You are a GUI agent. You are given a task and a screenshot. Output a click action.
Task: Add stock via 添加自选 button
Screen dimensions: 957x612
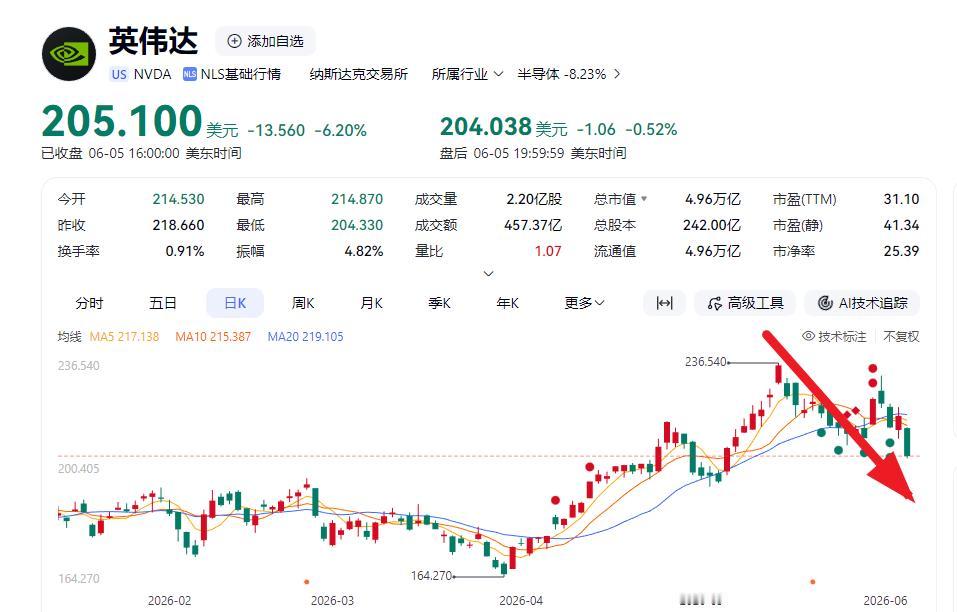point(265,41)
